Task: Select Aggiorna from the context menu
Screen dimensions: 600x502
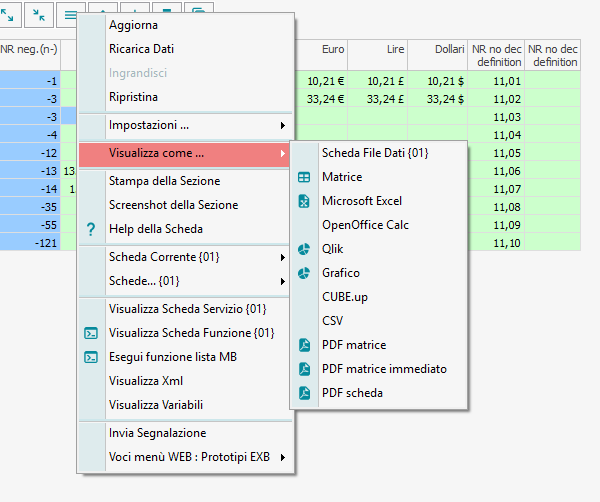Action: point(133,25)
